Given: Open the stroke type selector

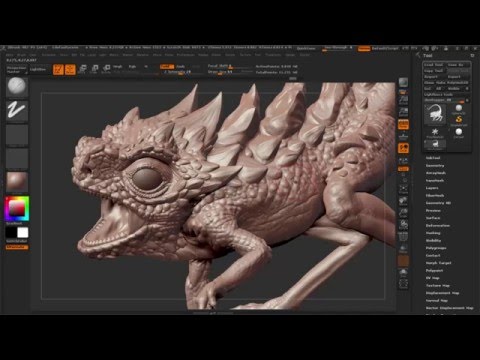Looking at the screenshot, I should (x=17, y=111).
